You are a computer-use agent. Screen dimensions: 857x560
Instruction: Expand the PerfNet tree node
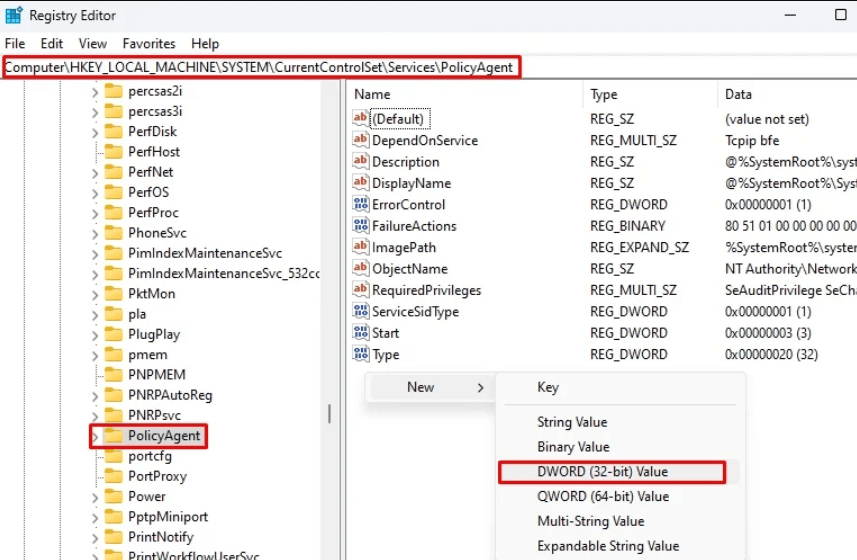(x=95, y=173)
